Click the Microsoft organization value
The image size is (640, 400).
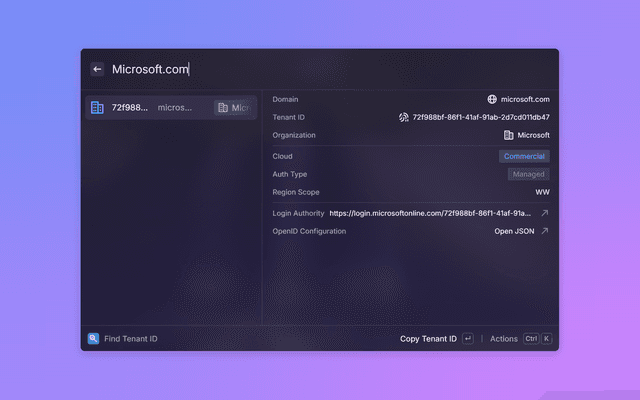pos(533,135)
